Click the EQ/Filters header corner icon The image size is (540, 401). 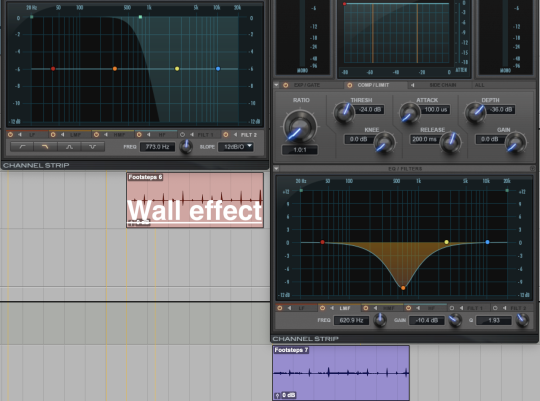coord(532,168)
